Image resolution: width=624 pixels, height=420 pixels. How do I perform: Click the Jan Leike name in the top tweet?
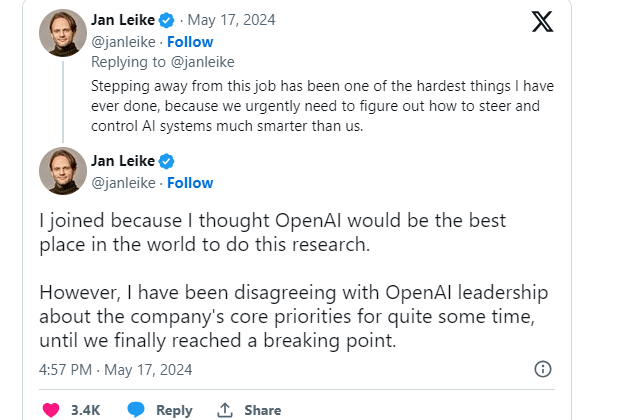123,20
